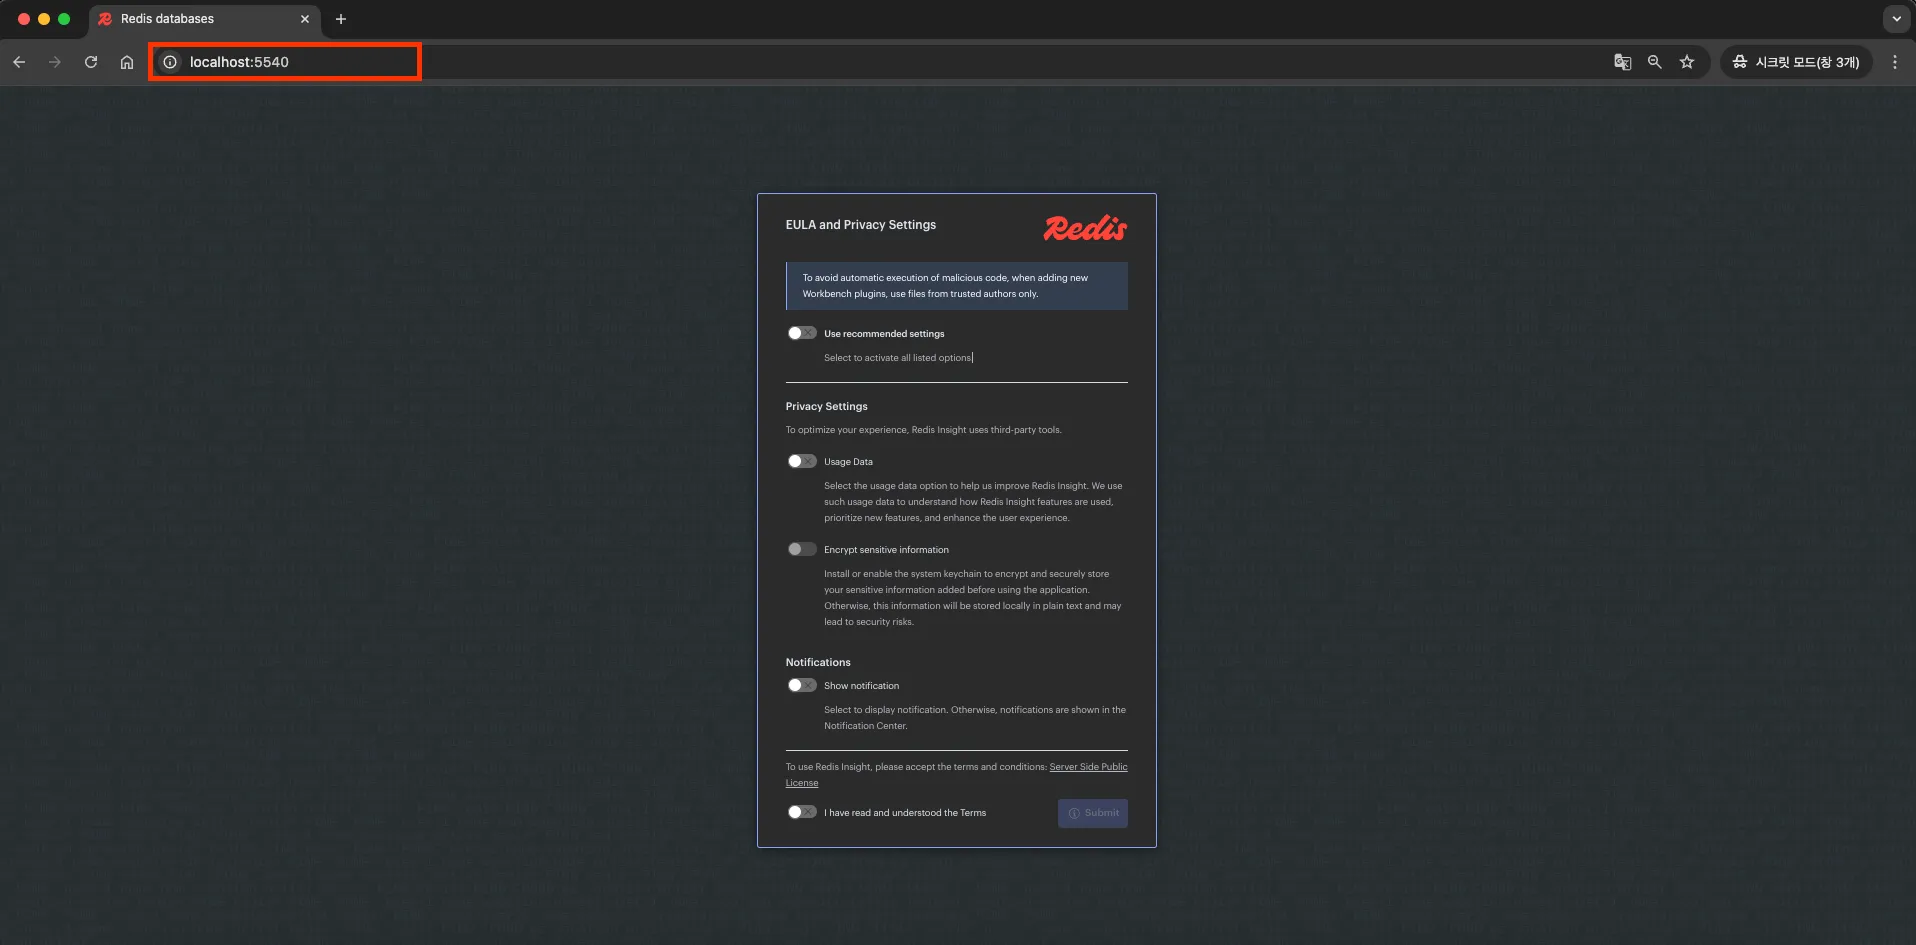
Task: Click the Notifications heading
Action: coord(818,662)
